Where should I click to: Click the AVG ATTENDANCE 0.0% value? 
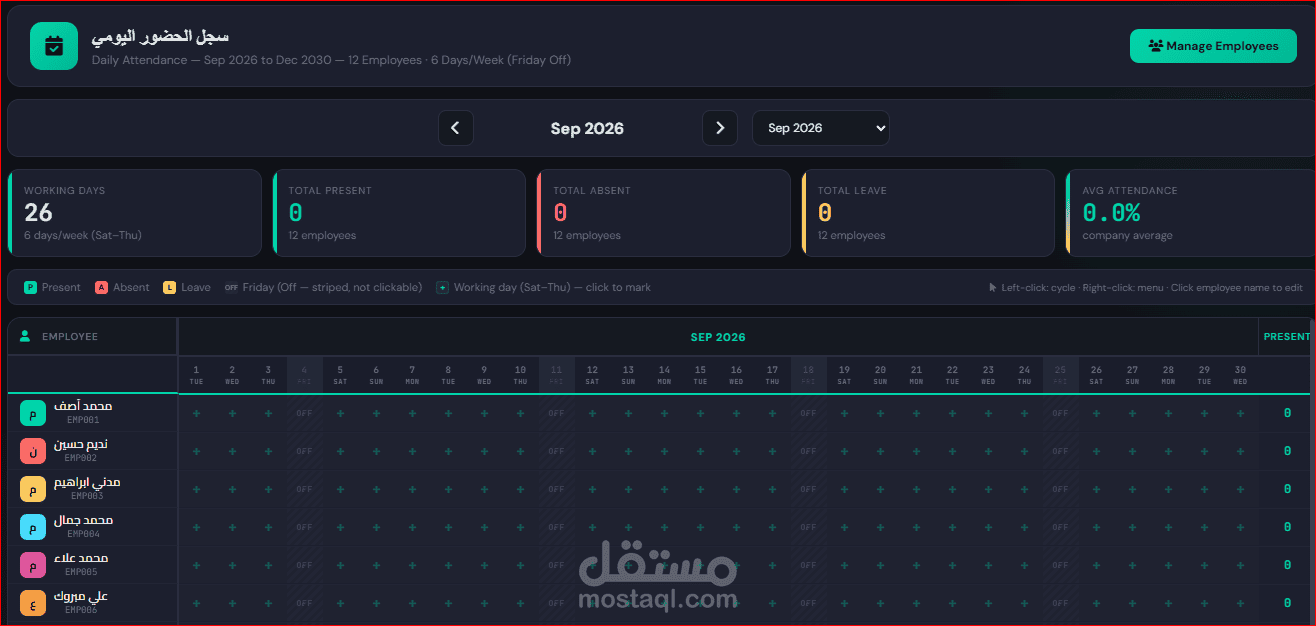[x=1111, y=213]
